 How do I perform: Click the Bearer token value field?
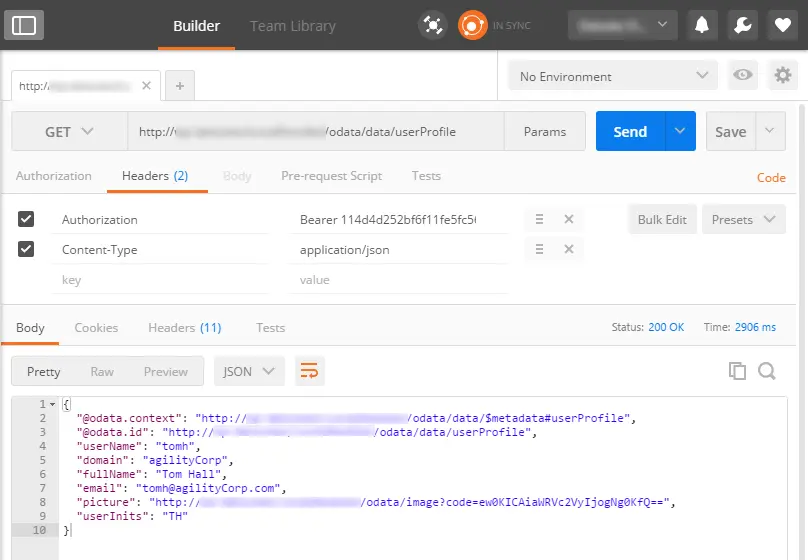coord(399,219)
